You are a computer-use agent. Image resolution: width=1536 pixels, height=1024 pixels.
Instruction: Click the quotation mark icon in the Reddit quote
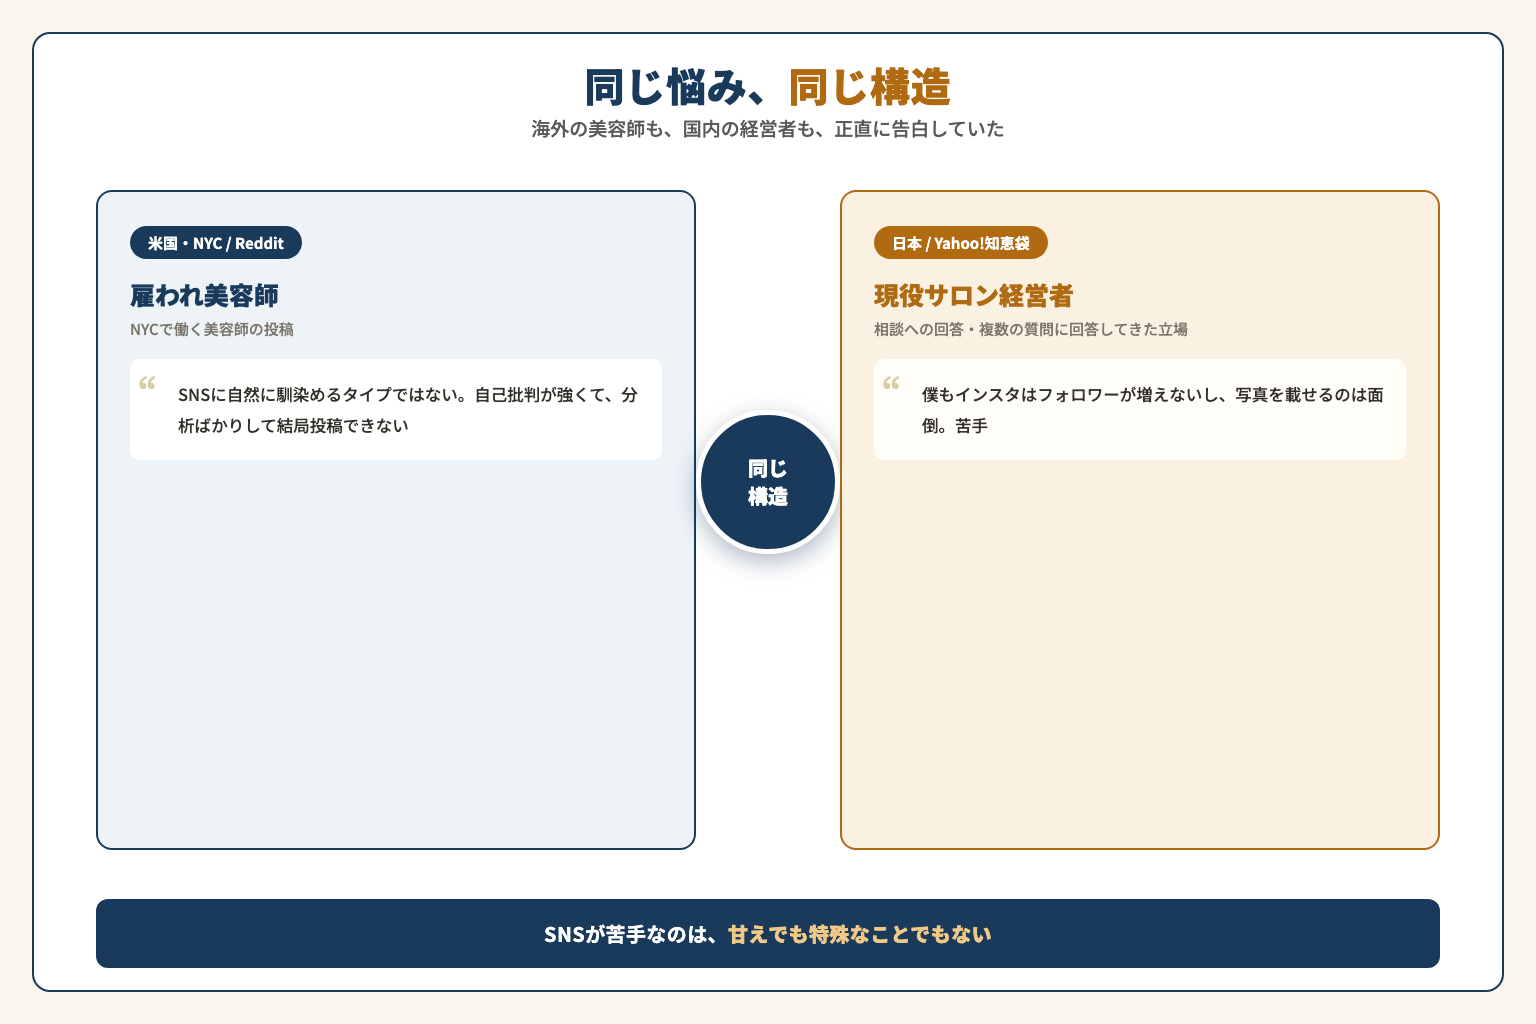[x=147, y=383]
